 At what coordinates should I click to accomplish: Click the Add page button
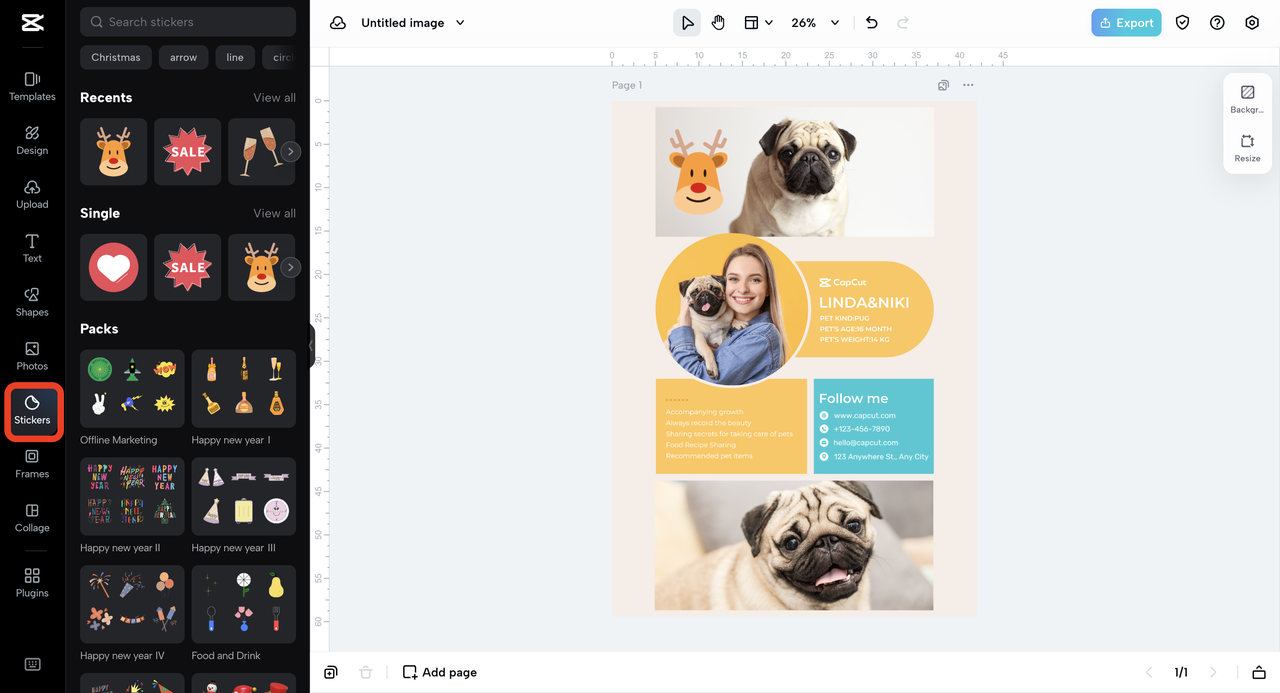(440, 673)
